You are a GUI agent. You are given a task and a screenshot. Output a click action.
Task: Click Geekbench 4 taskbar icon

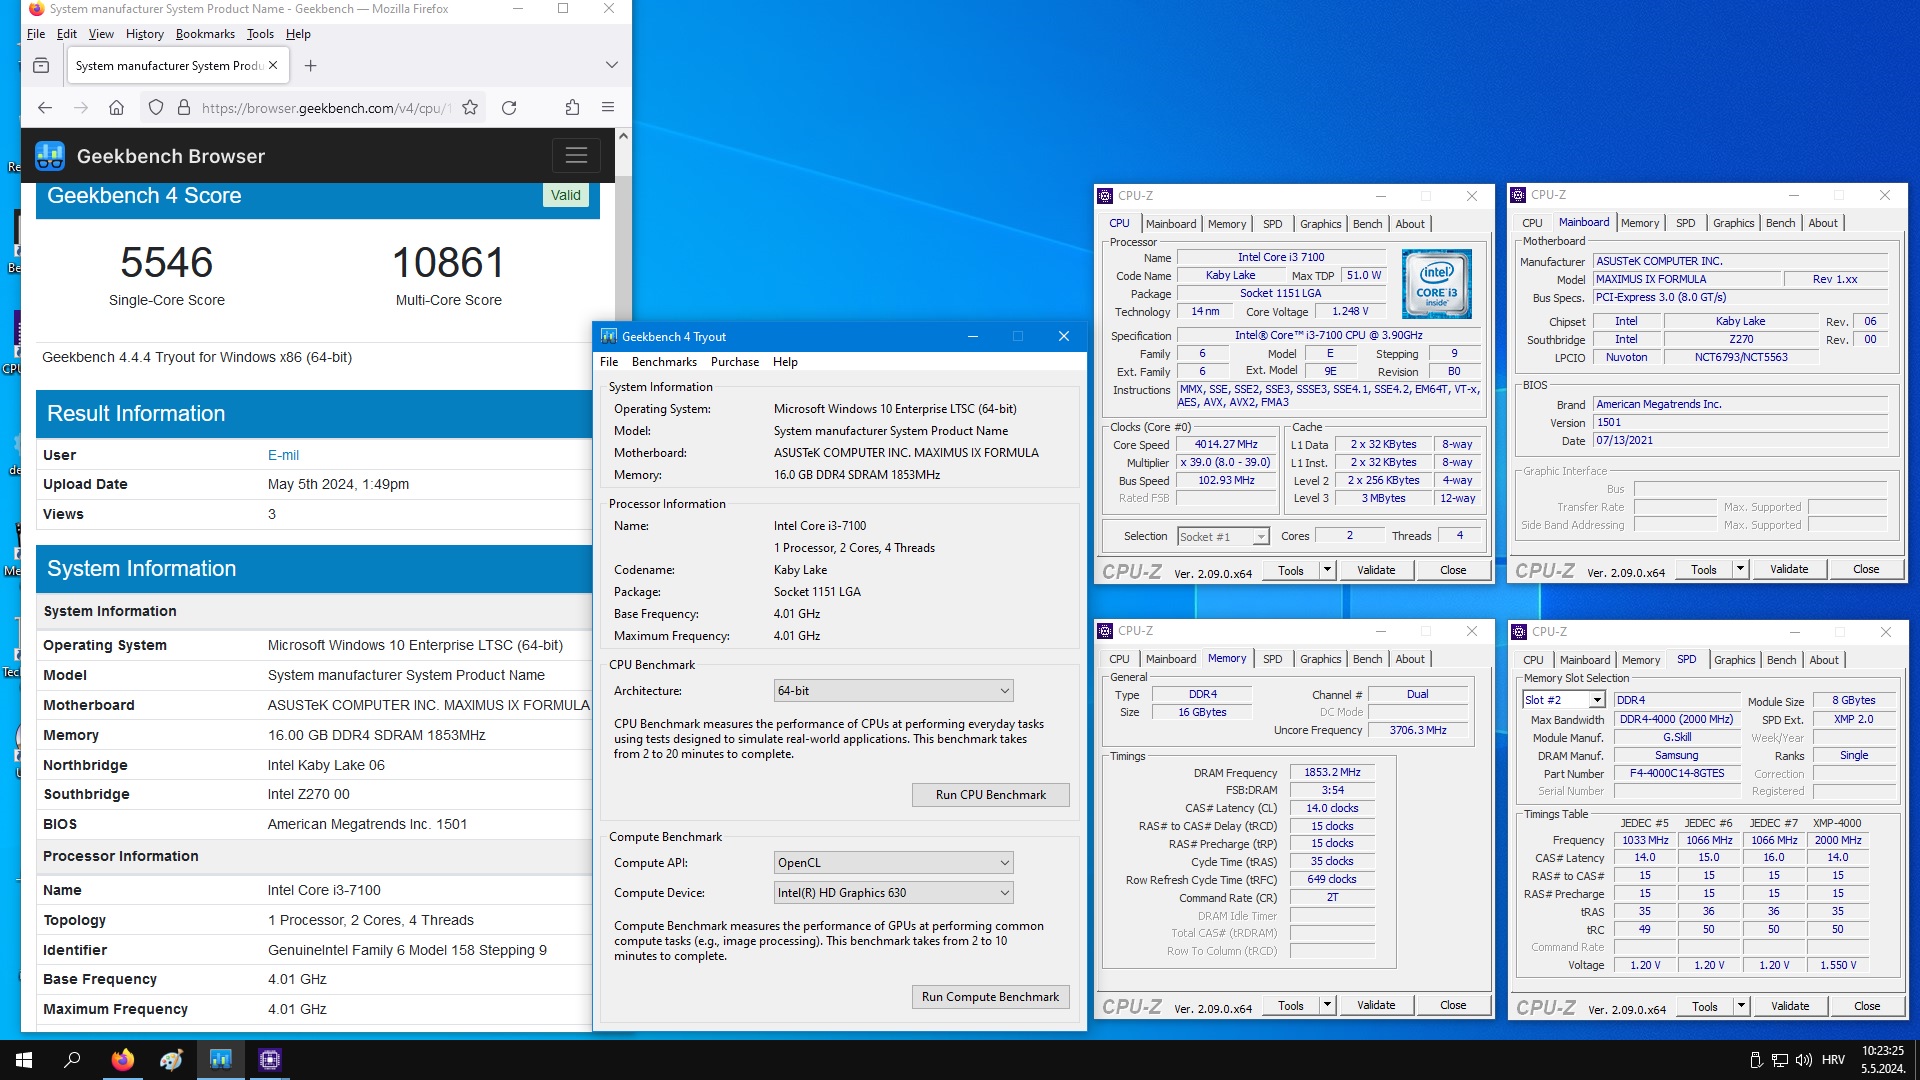pos(221,1060)
